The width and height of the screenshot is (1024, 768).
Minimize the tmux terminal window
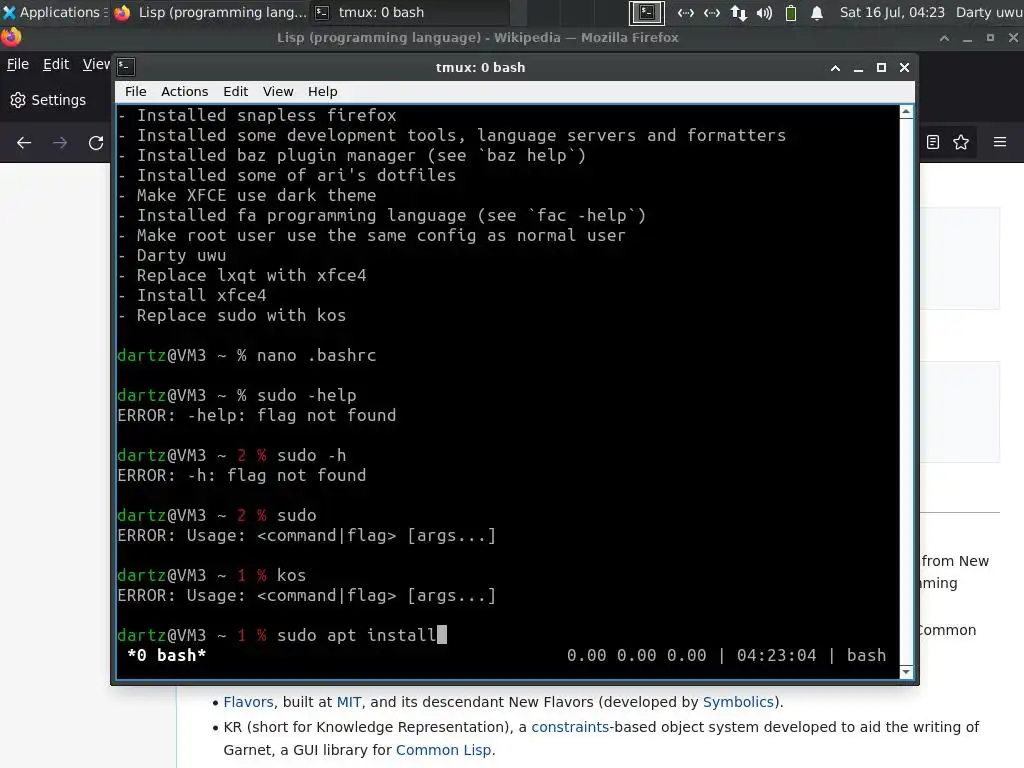(858, 67)
